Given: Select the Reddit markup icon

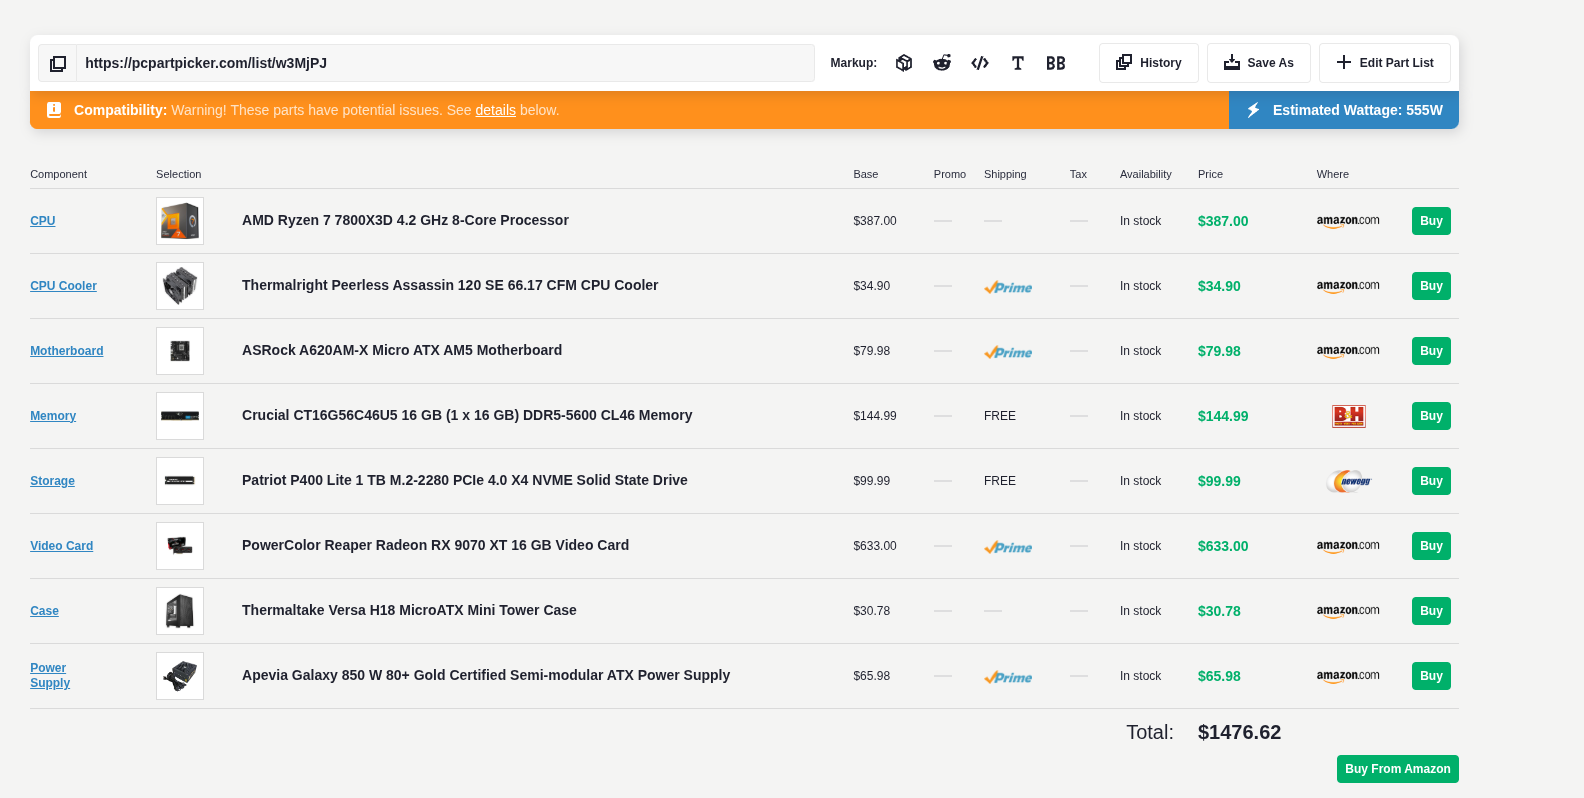Looking at the screenshot, I should pos(942,63).
